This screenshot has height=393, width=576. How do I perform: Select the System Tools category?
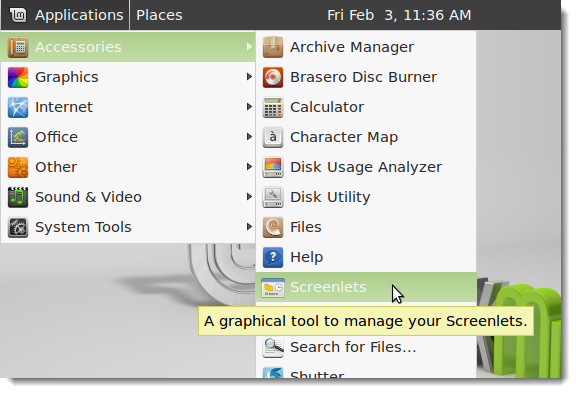(128, 227)
